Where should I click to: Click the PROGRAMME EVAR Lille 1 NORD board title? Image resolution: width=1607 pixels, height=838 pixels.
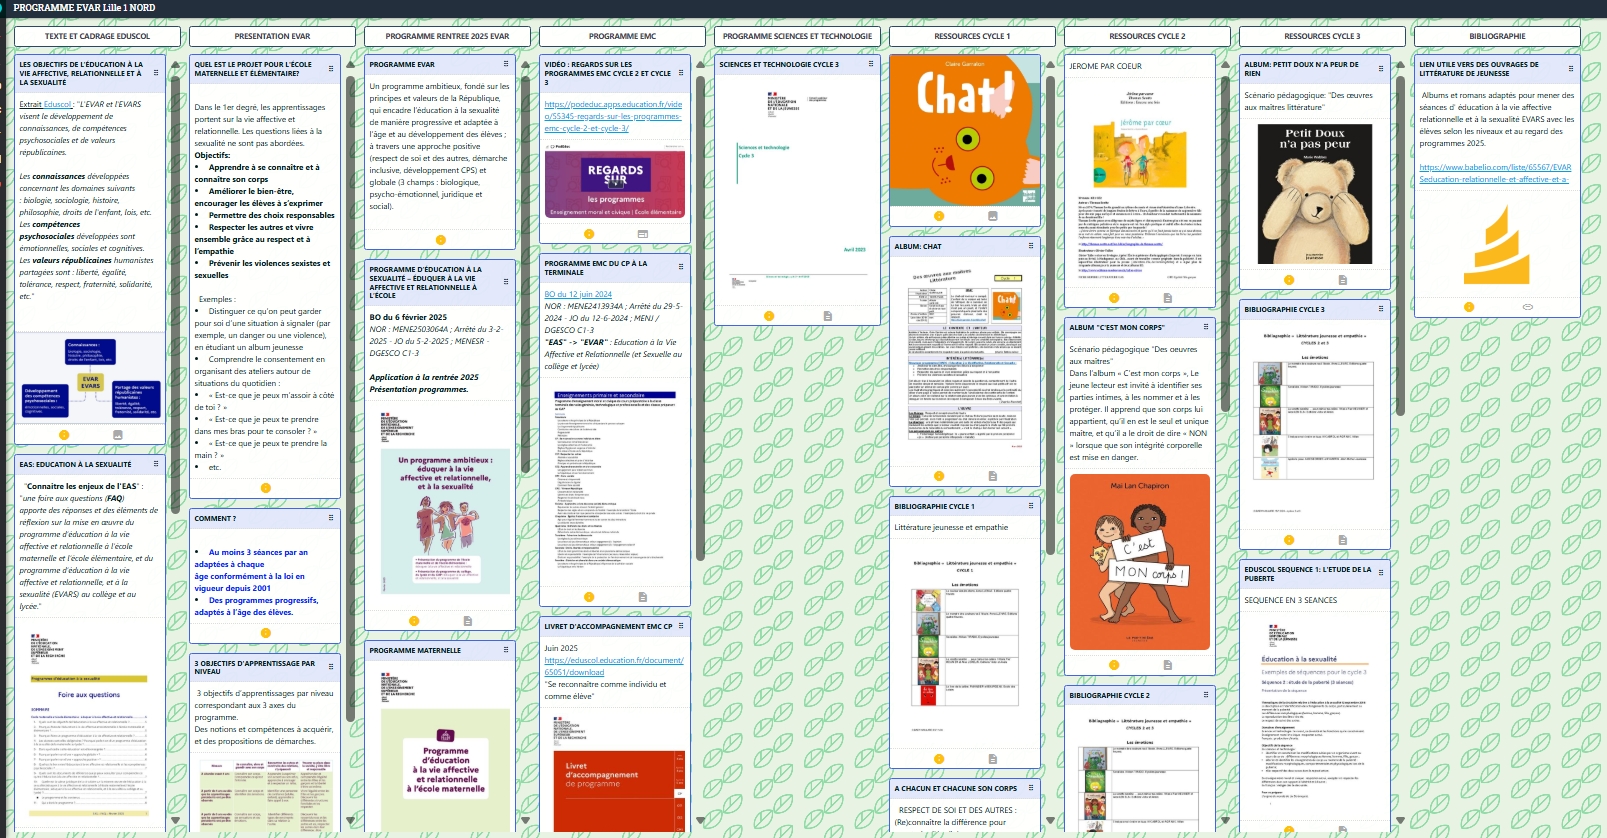[x=84, y=8]
